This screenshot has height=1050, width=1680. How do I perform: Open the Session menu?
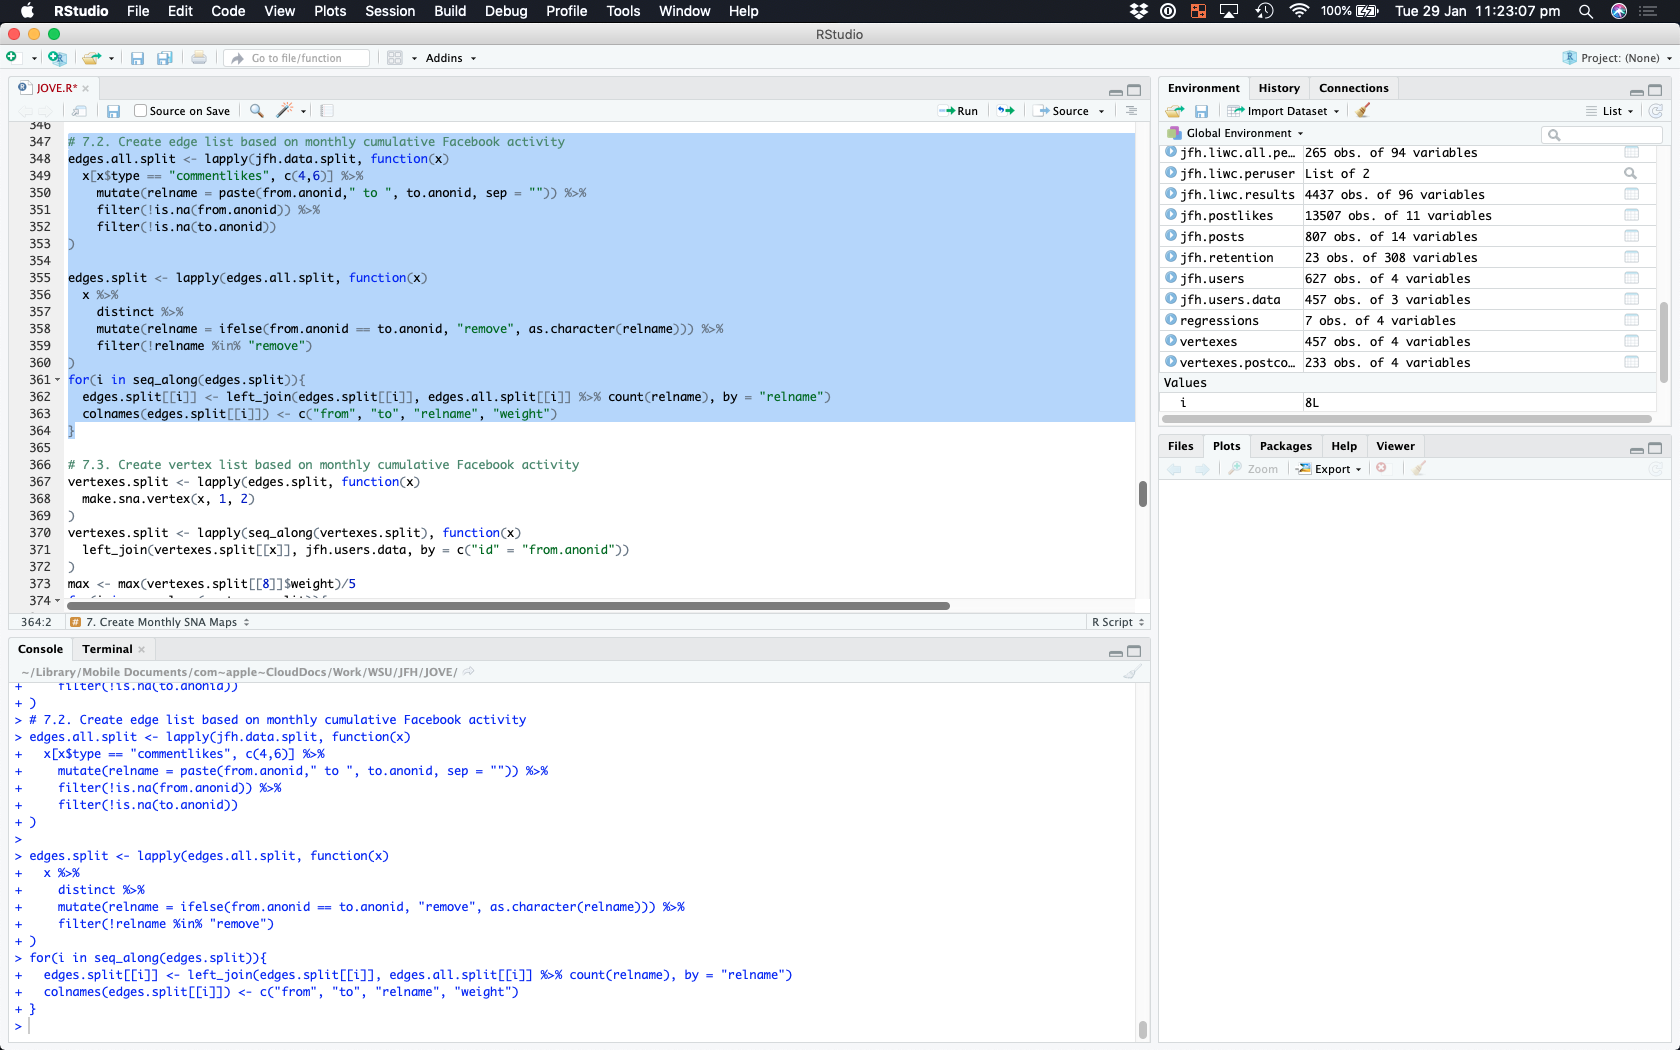pos(389,11)
